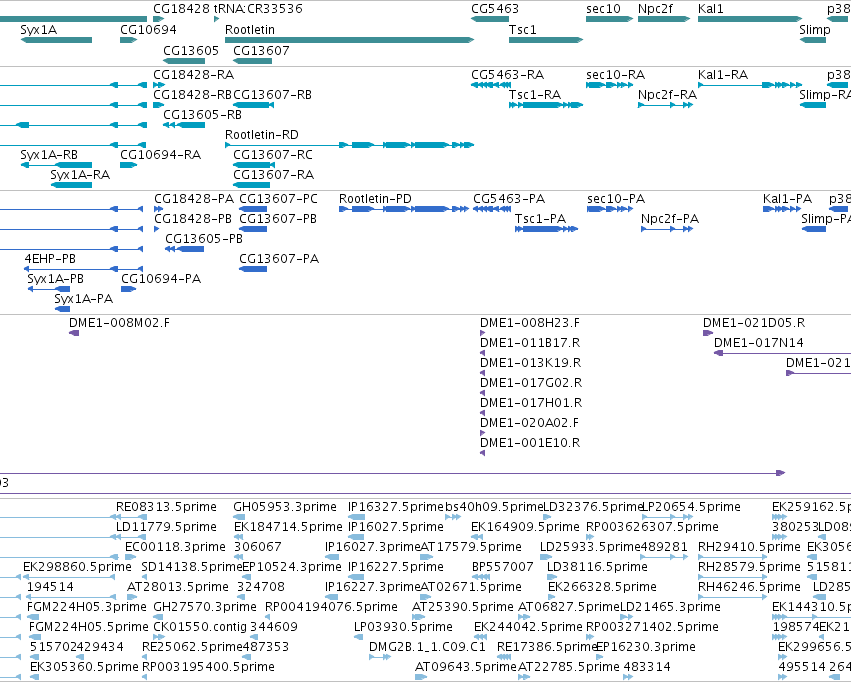Select the Kal1 gene label

(710, 9)
